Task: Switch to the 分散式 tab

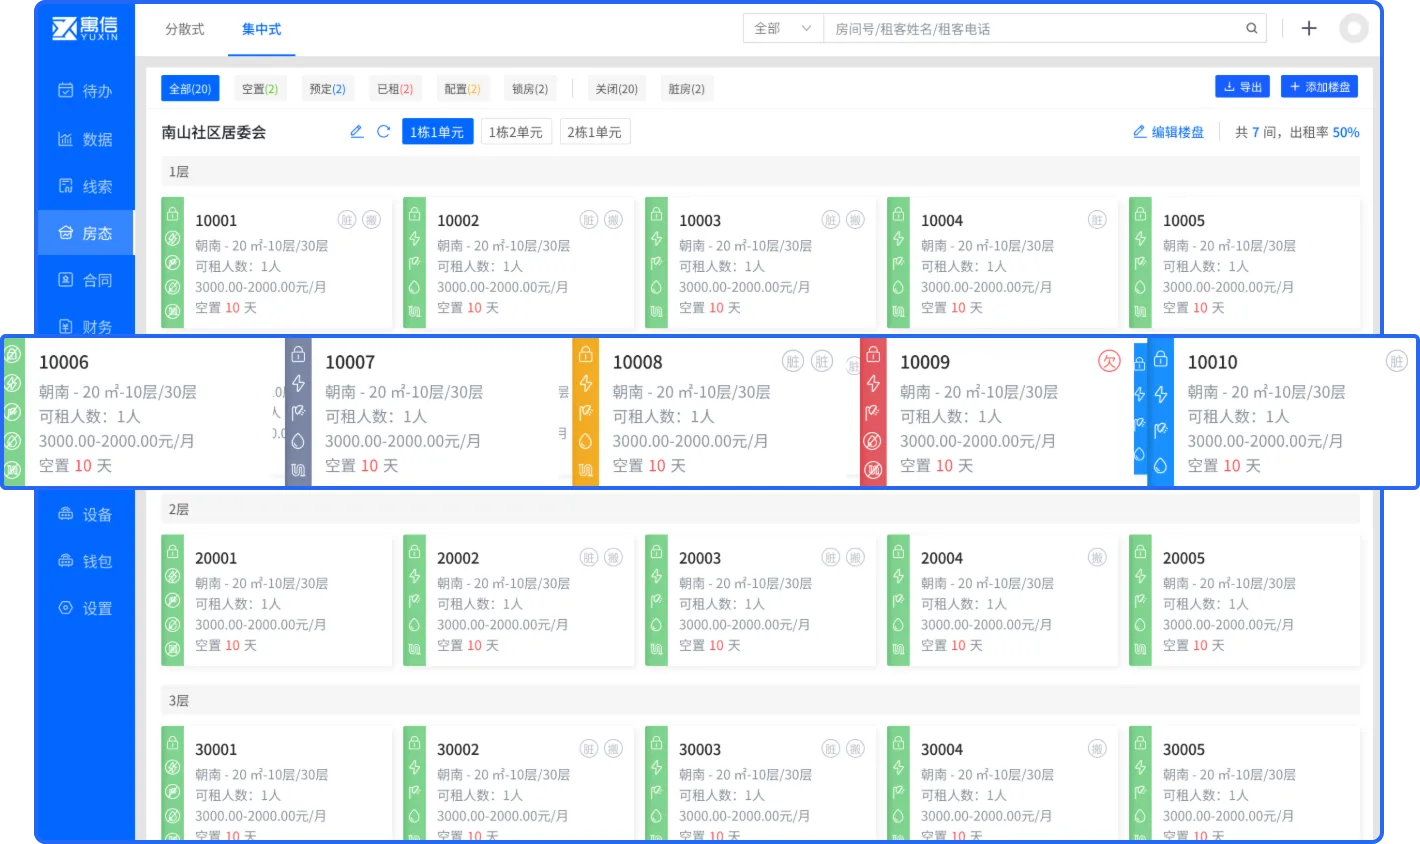Action: tap(185, 29)
